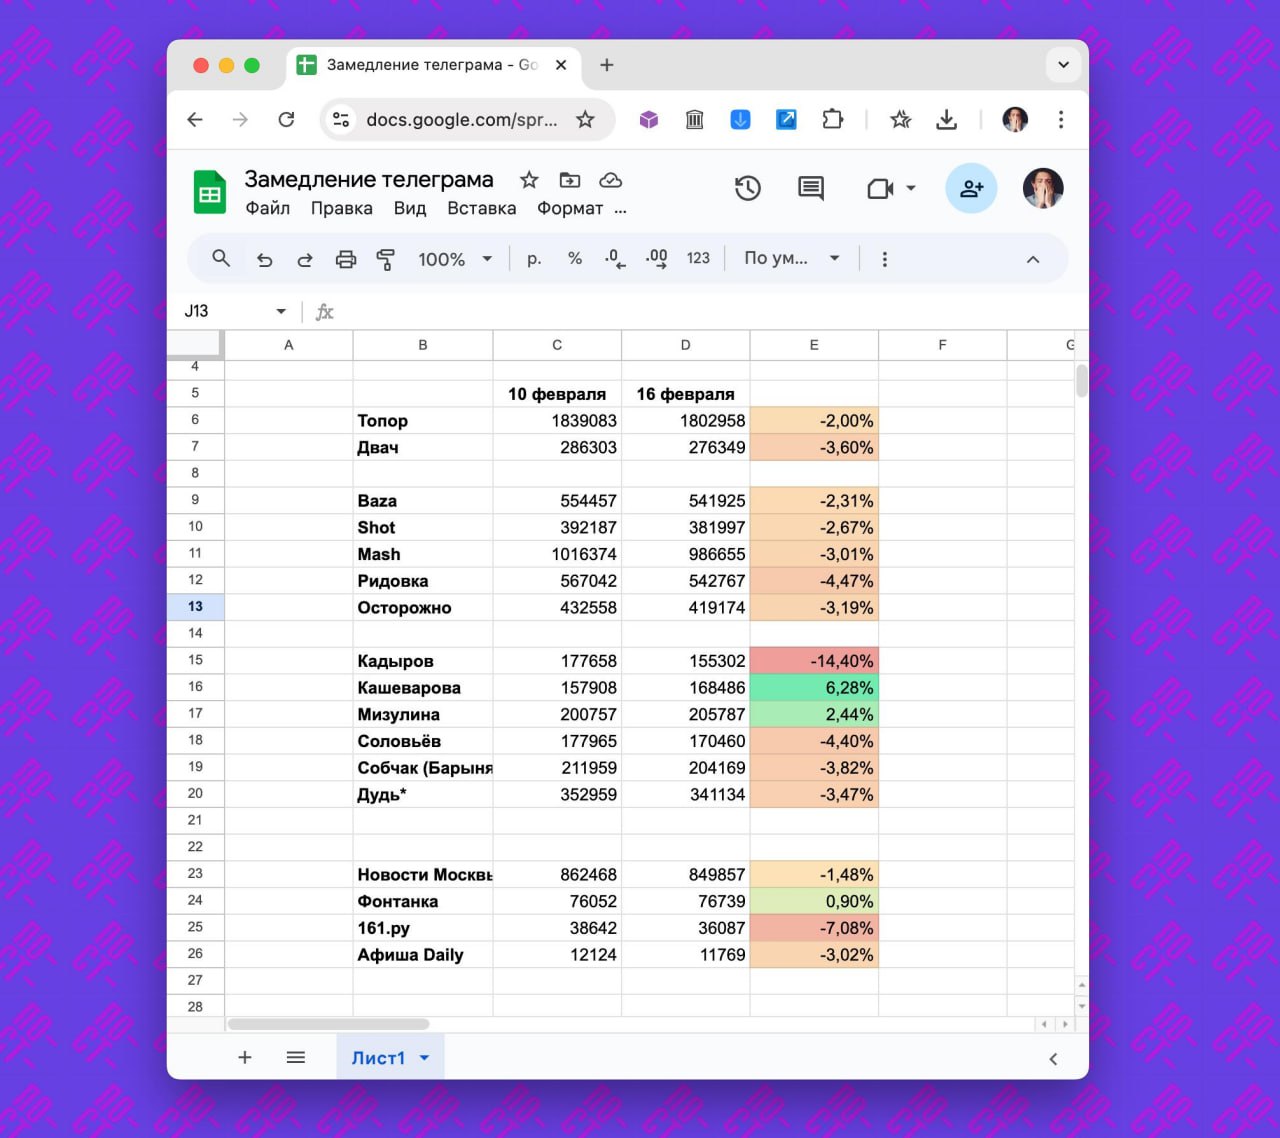Click the search menus magnifier icon
Viewport: 1280px width, 1138px height.
221,259
